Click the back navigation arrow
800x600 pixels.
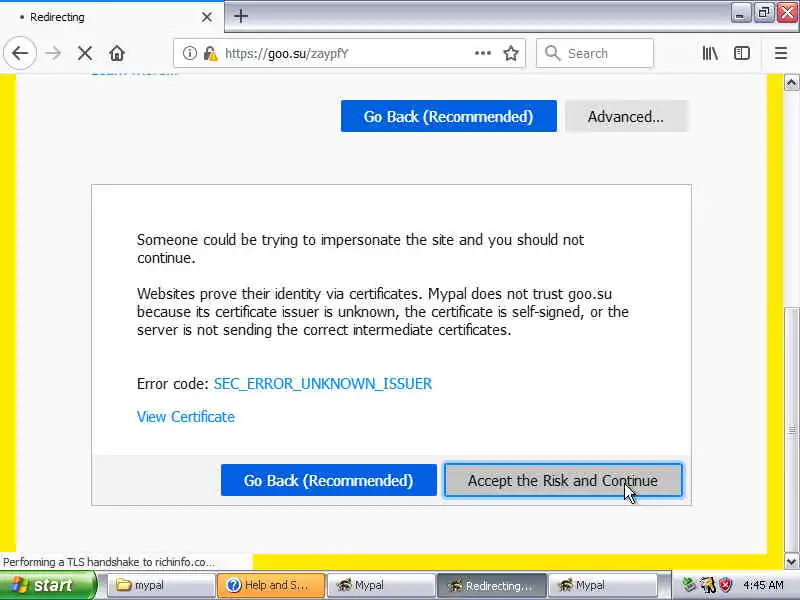click(x=20, y=53)
